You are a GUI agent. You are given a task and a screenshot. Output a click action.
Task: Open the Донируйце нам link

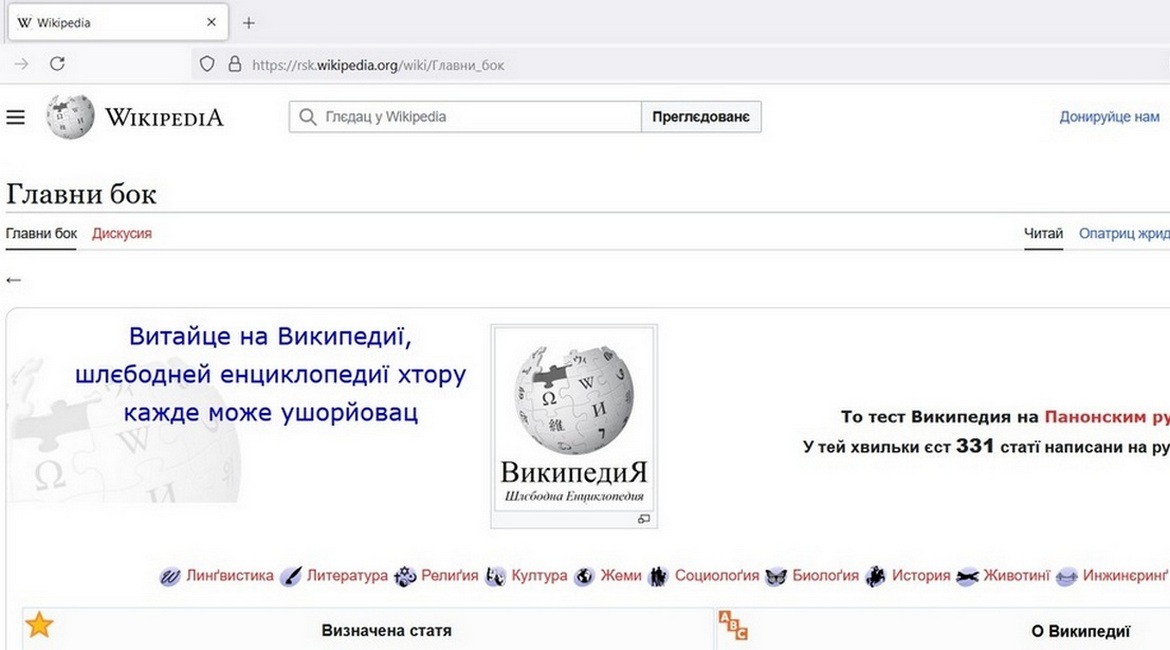tap(1109, 117)
